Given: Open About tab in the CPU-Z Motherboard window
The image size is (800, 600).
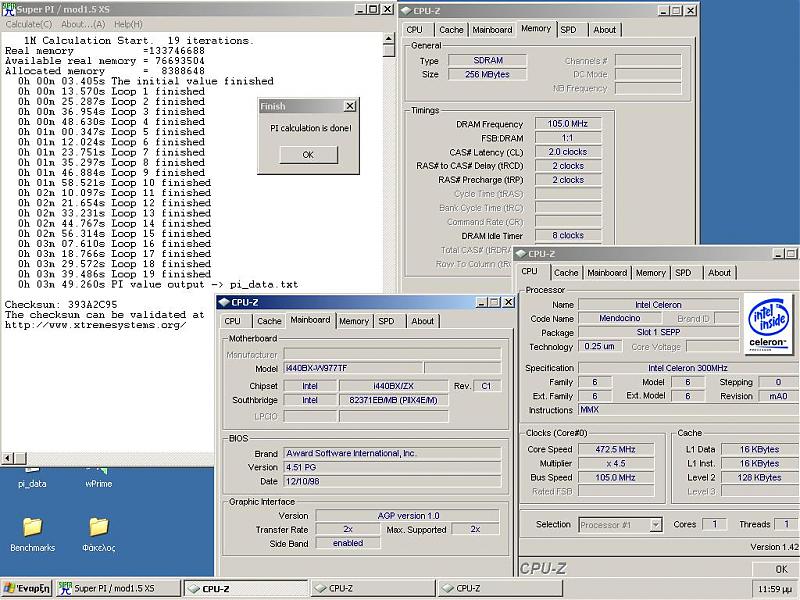Looking at the screenshot, I should [x=422, y=321].
